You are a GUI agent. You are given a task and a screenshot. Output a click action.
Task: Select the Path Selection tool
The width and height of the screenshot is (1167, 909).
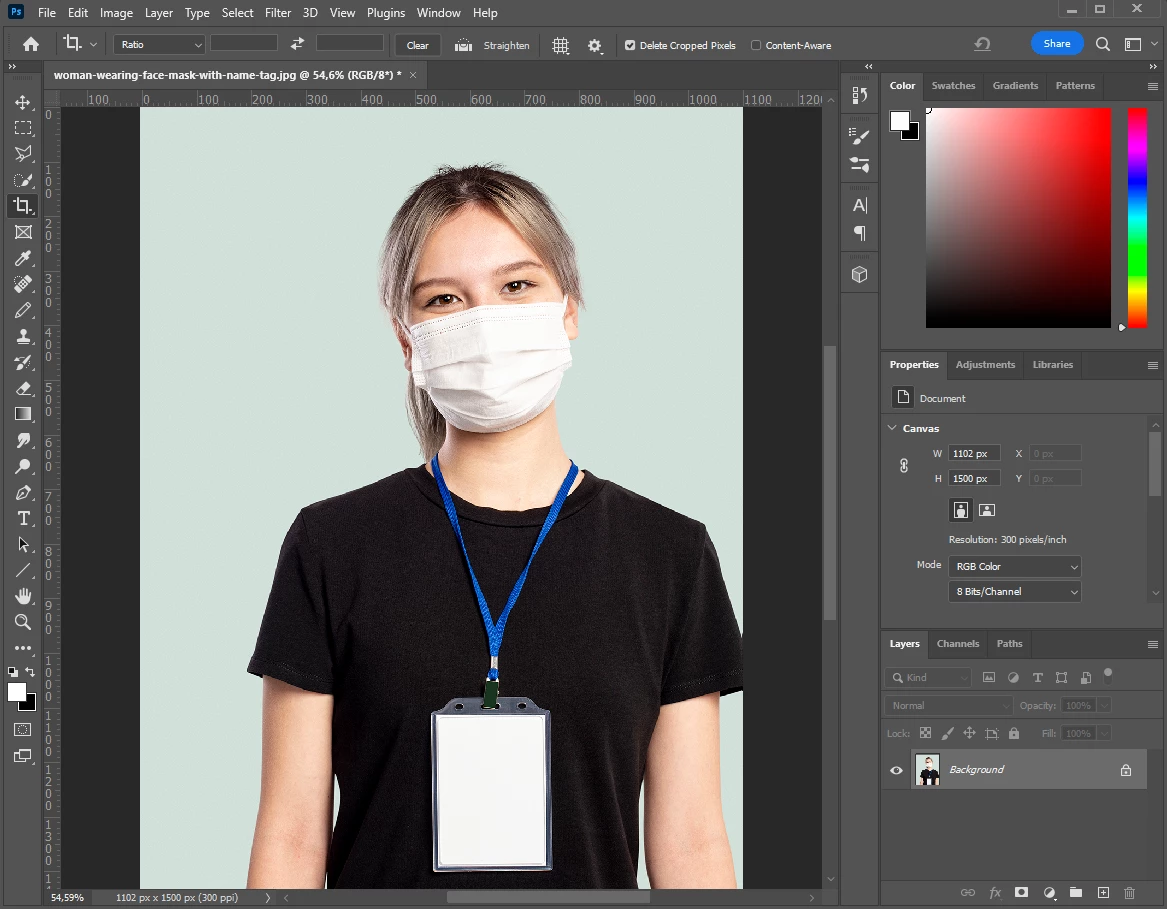(23, 545)
